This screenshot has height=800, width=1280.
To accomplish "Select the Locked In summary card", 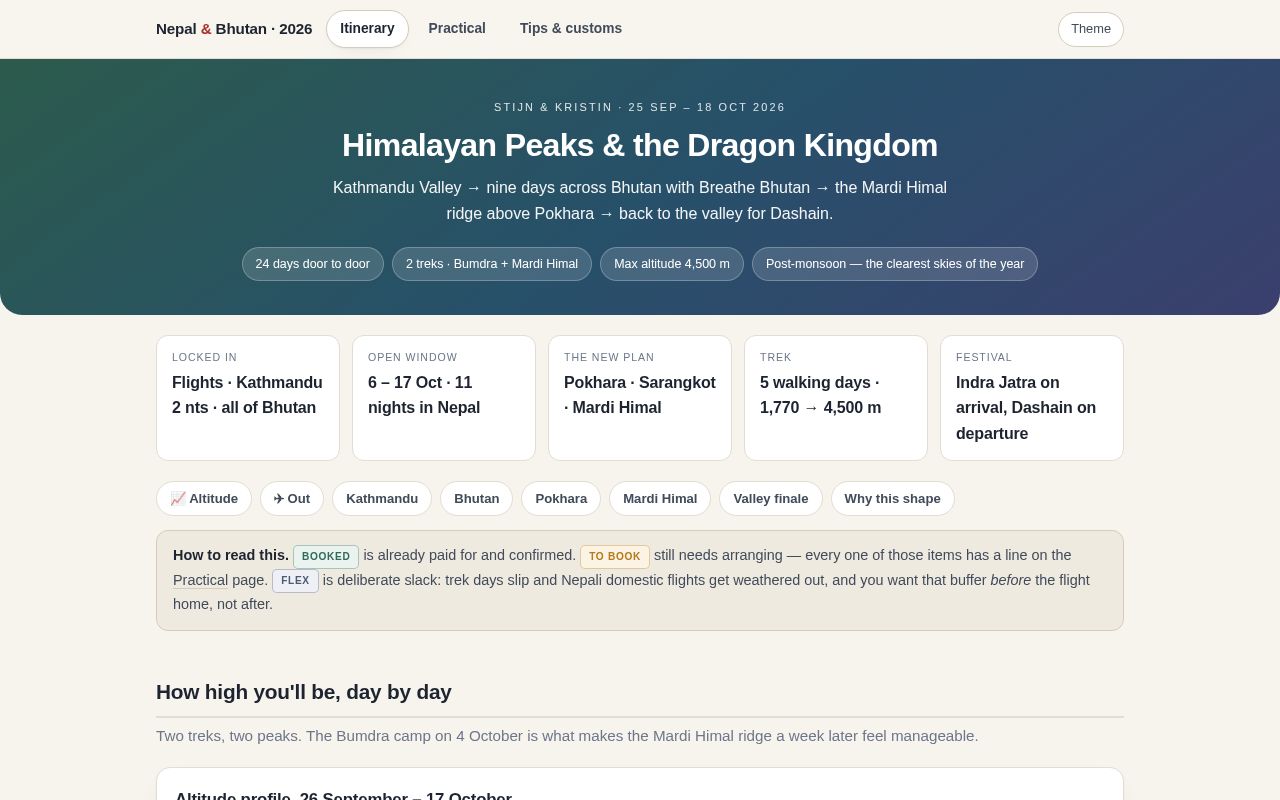I will coord(248,398).
